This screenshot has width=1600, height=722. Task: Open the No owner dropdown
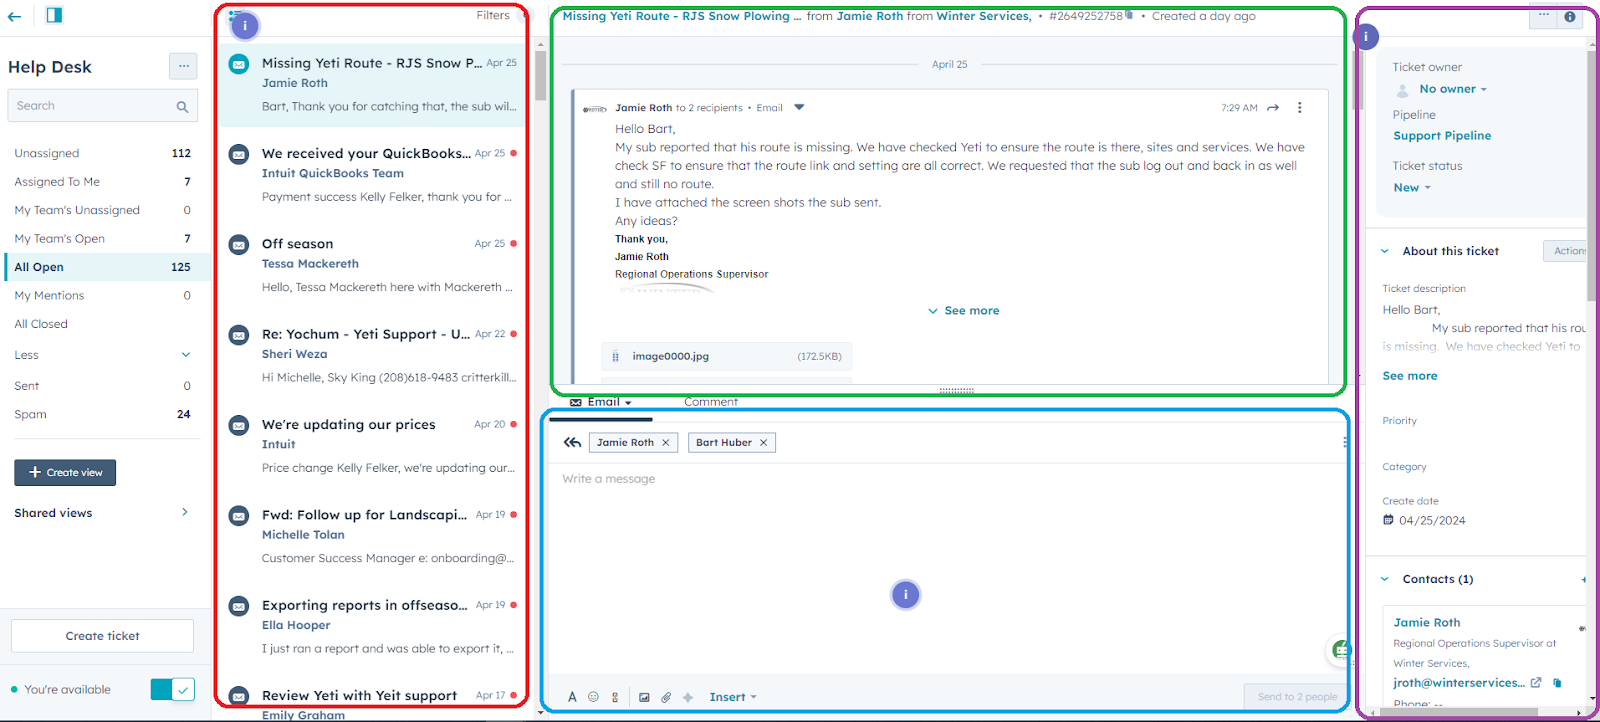[x=1452, y=89]
